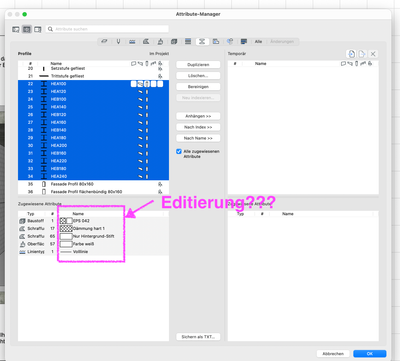This screenshot has height=361, width=400.
Task: Click the open-file icon above Temporär list
Action: click(351, 54)
